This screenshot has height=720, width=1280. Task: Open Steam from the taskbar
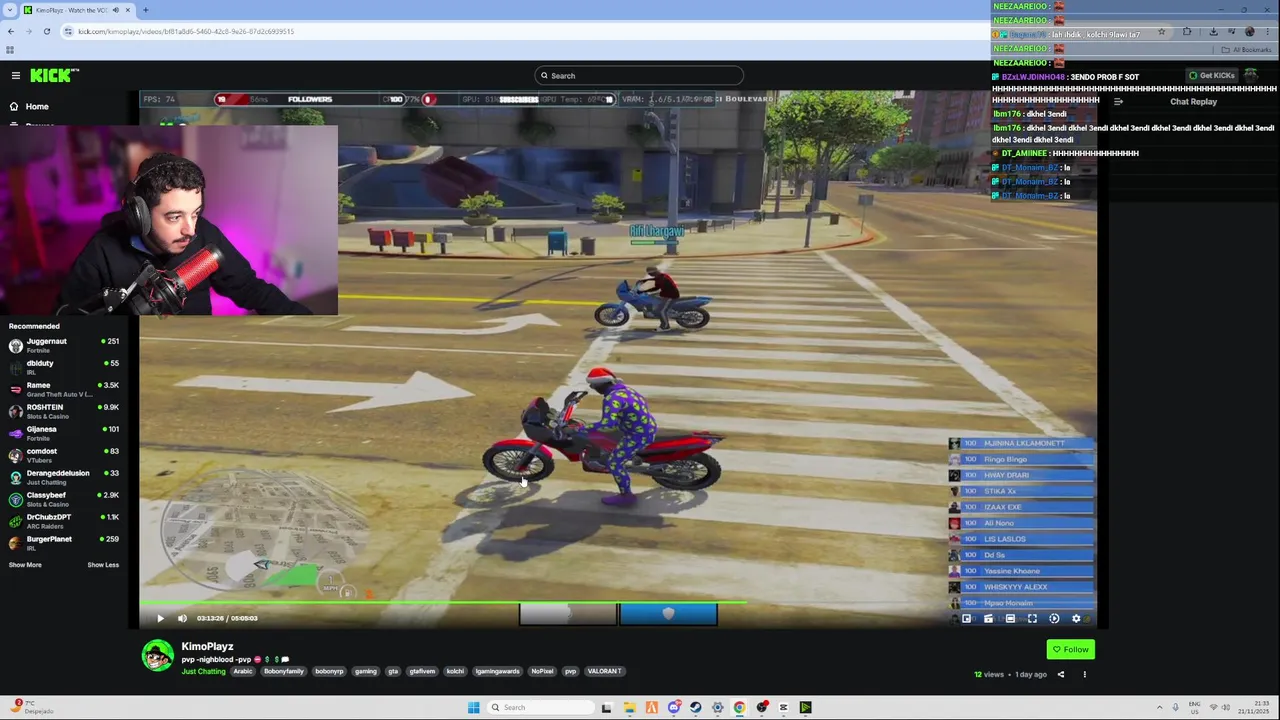coord(696,708)
